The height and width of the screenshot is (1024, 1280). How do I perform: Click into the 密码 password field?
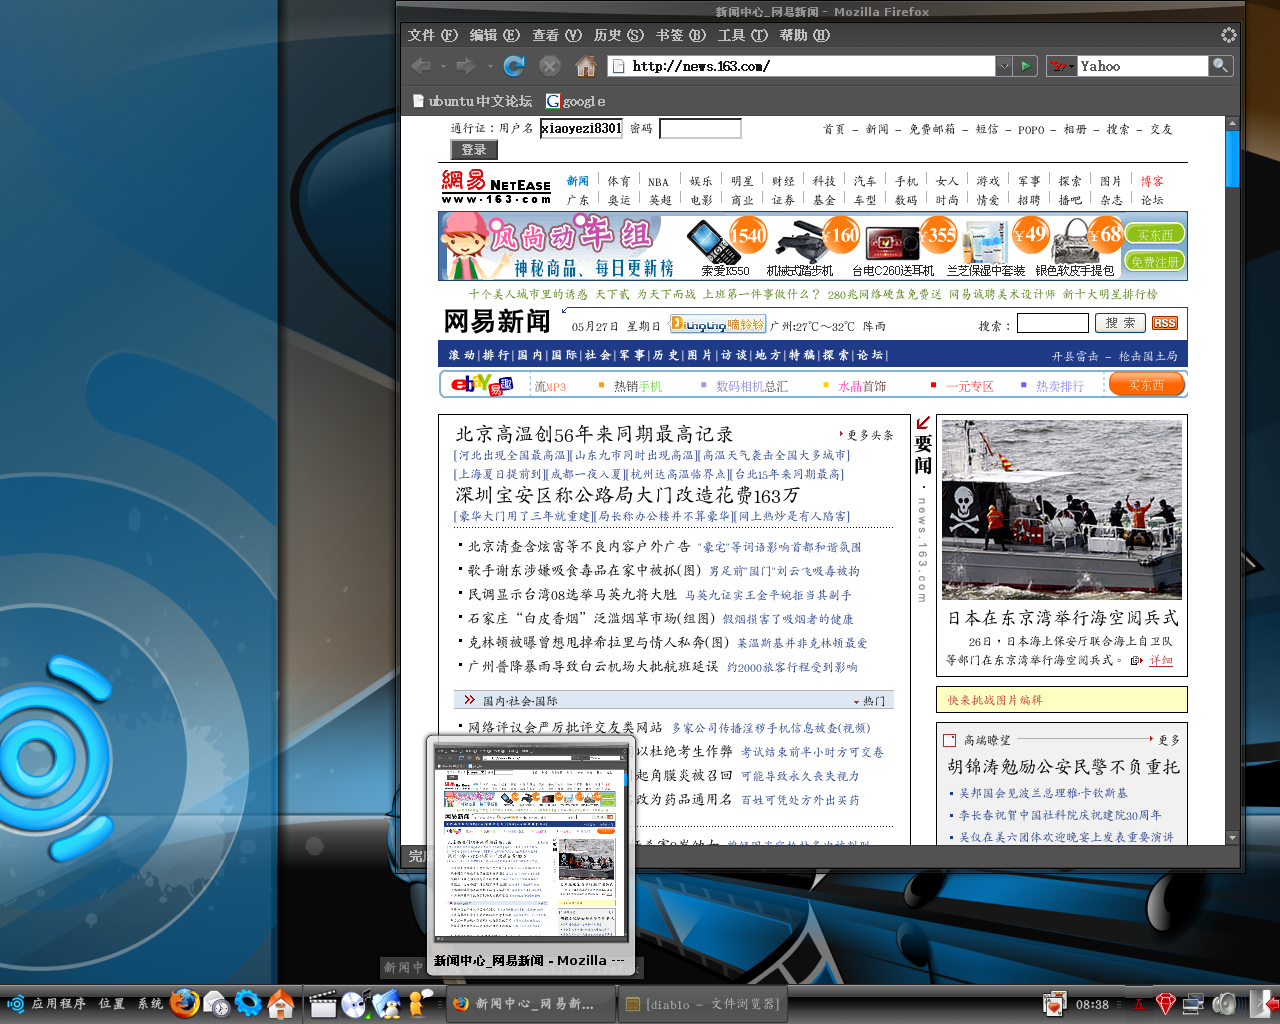(x=700, y=128)
